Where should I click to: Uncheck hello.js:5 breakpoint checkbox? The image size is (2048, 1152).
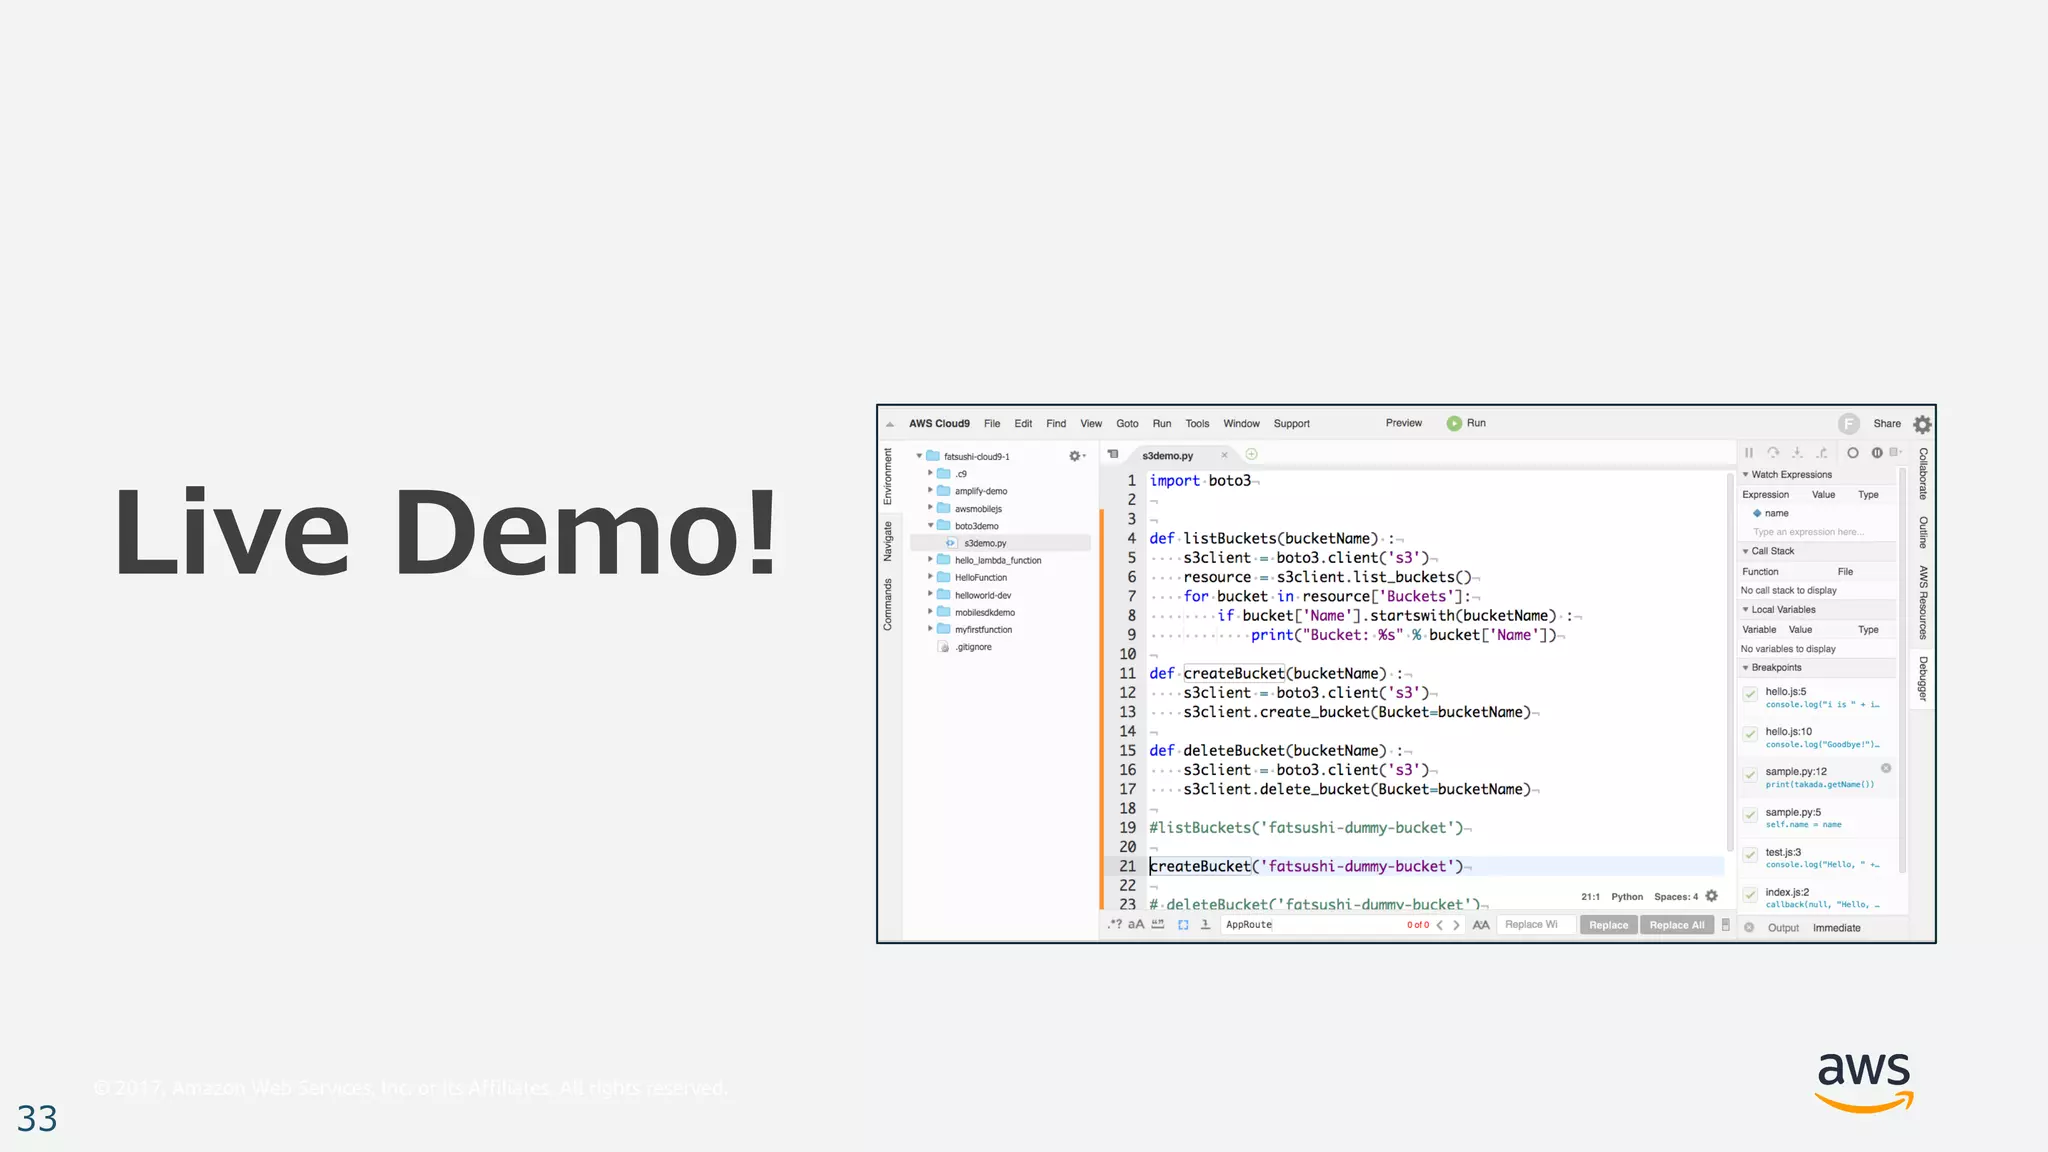point(1750,694)
